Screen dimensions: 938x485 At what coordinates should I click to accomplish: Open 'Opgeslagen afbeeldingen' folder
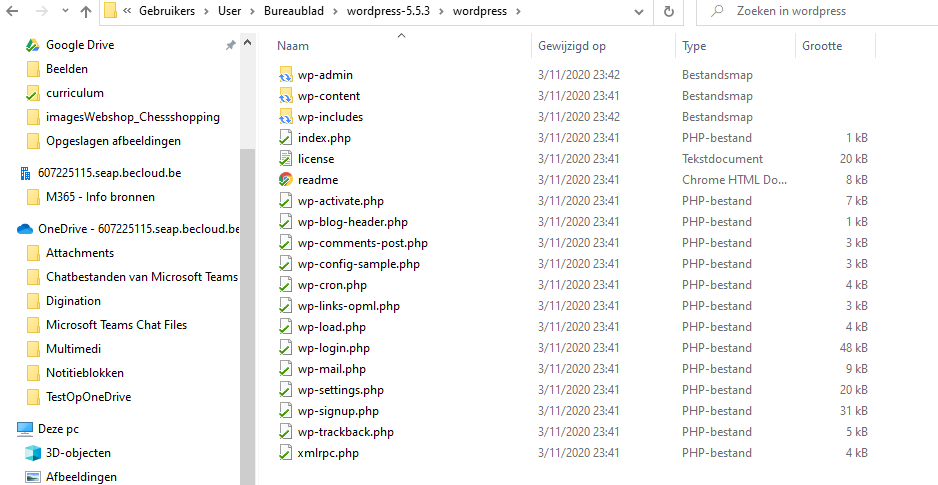(x=113, y=141)
